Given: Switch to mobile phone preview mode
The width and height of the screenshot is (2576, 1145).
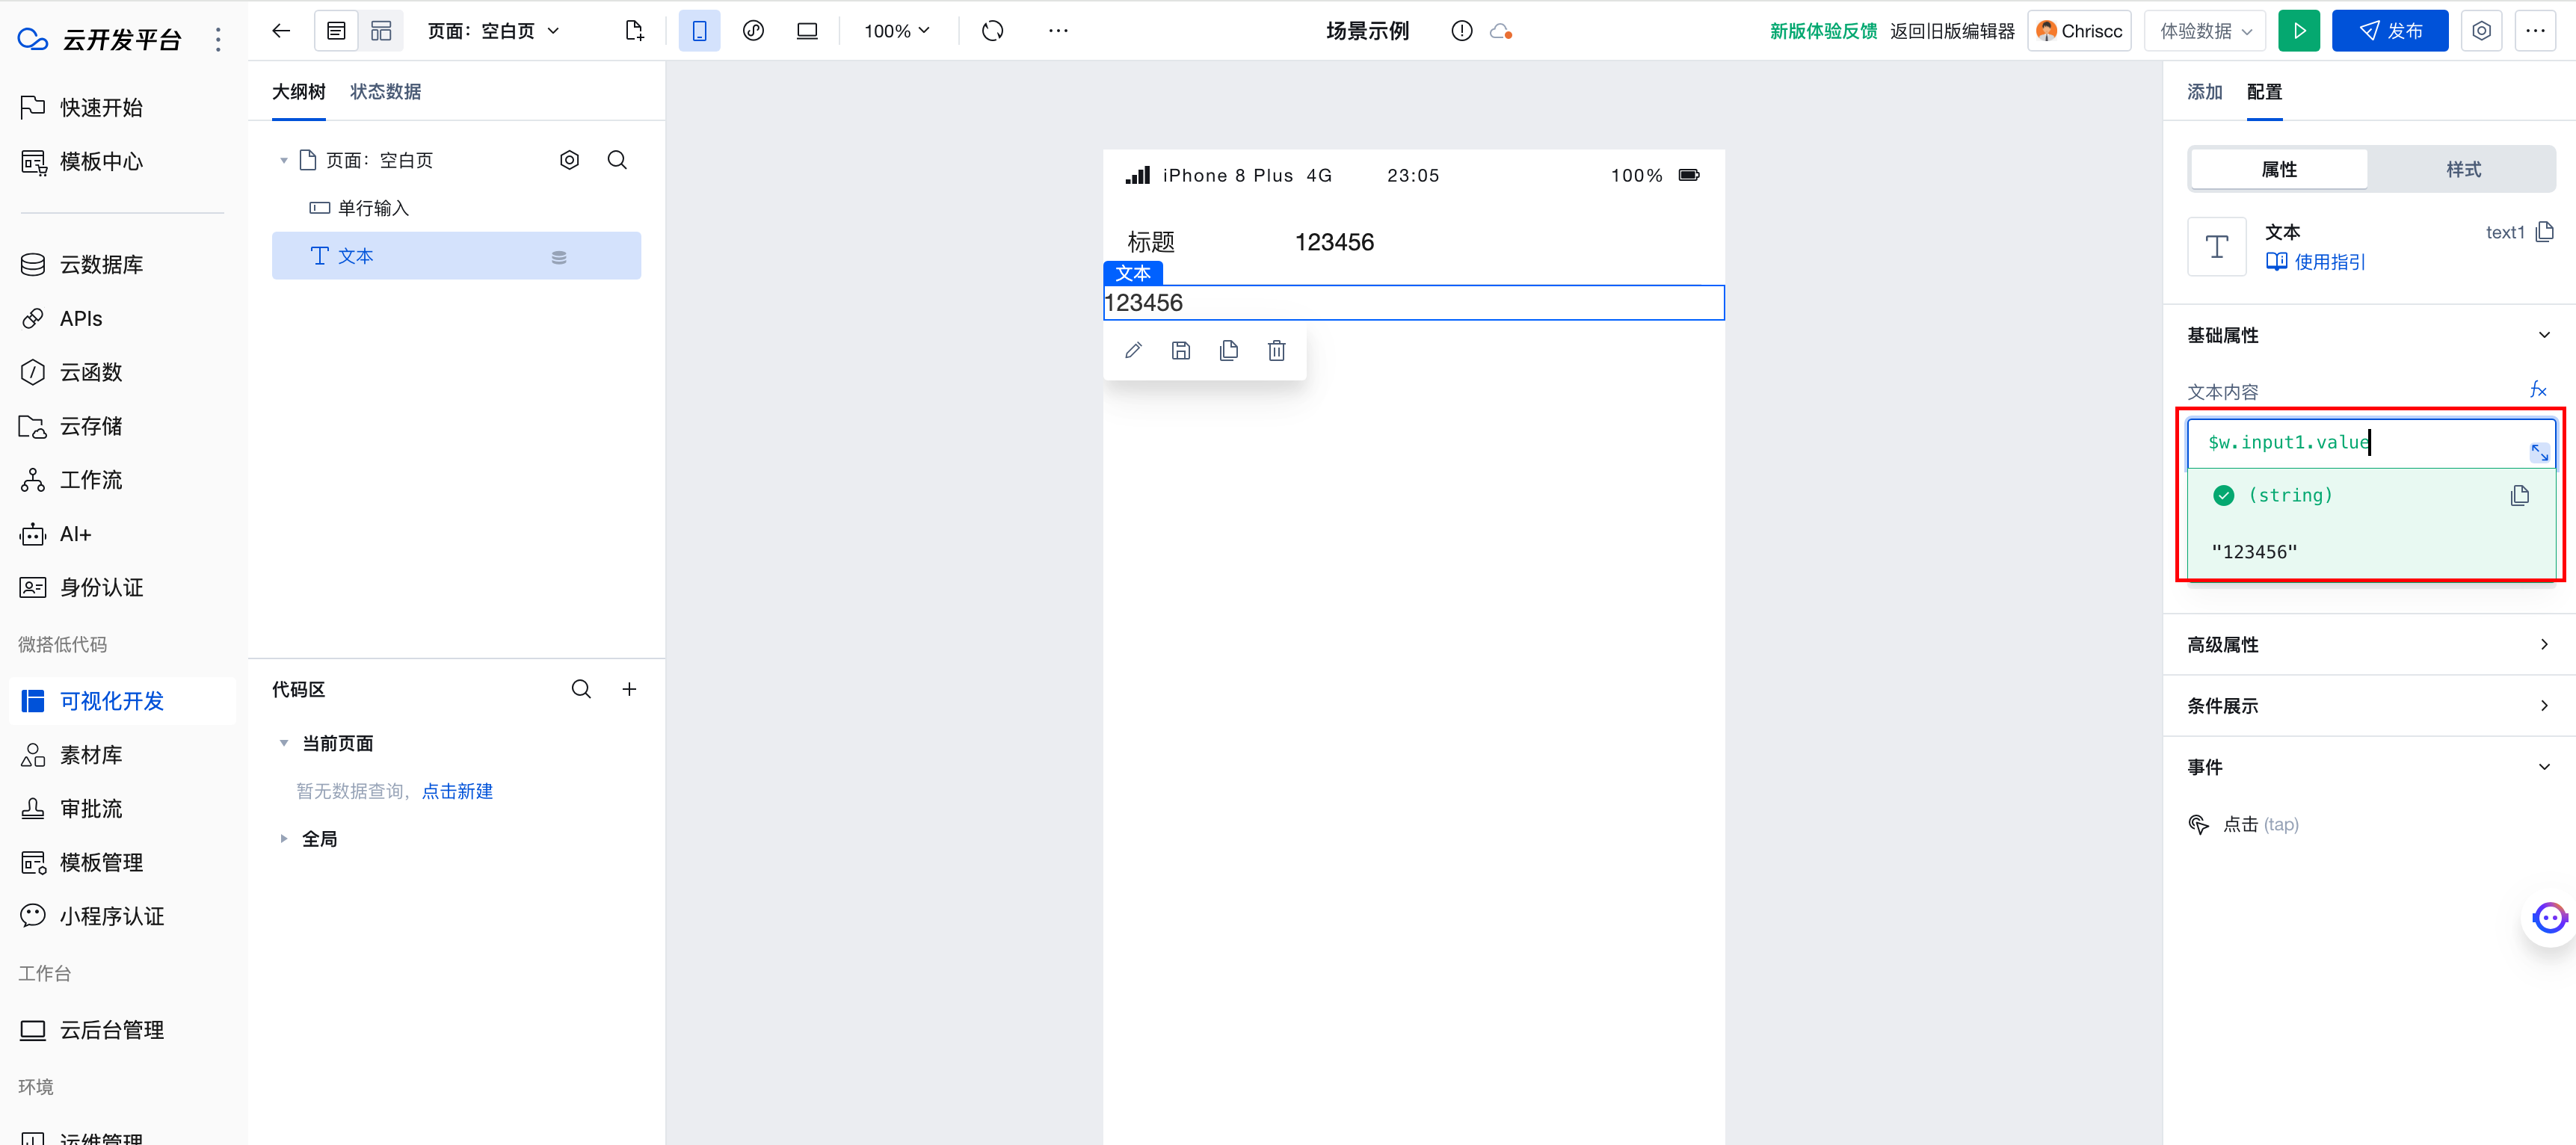Looking at the screenshot, I should [699, 31].
